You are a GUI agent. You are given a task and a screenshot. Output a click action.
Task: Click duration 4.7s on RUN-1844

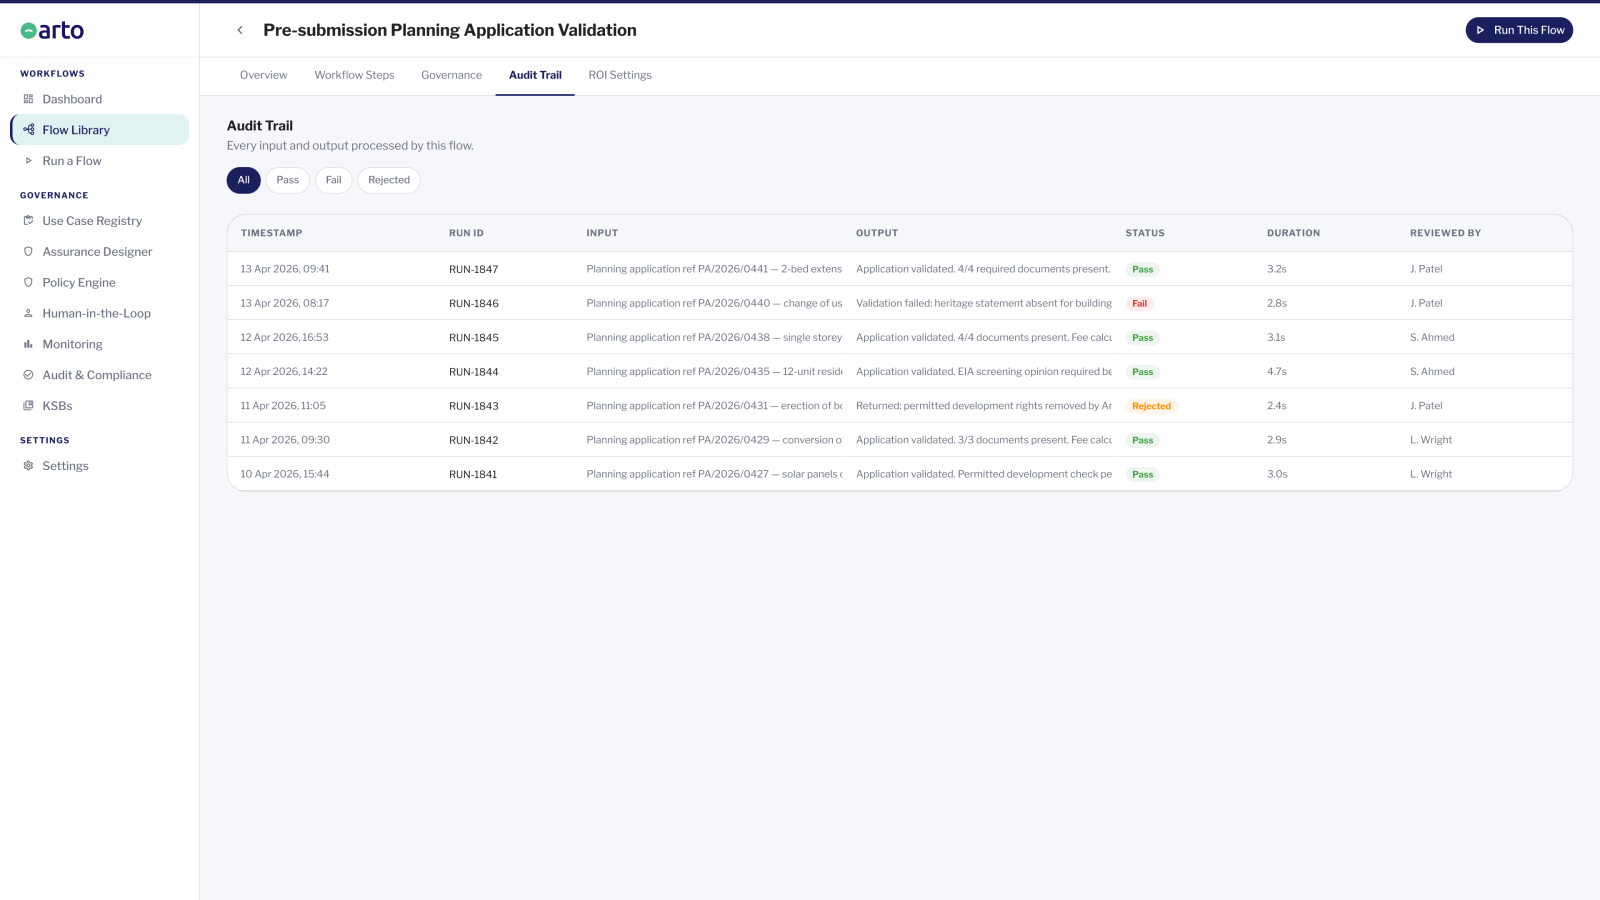click(x=1277, y=371)
